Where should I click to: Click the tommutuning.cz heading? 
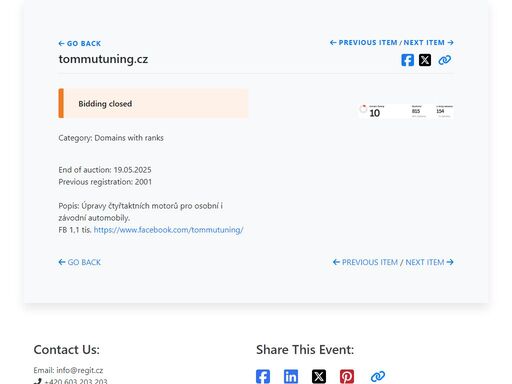pyautogui.click(x=103, y=59)
